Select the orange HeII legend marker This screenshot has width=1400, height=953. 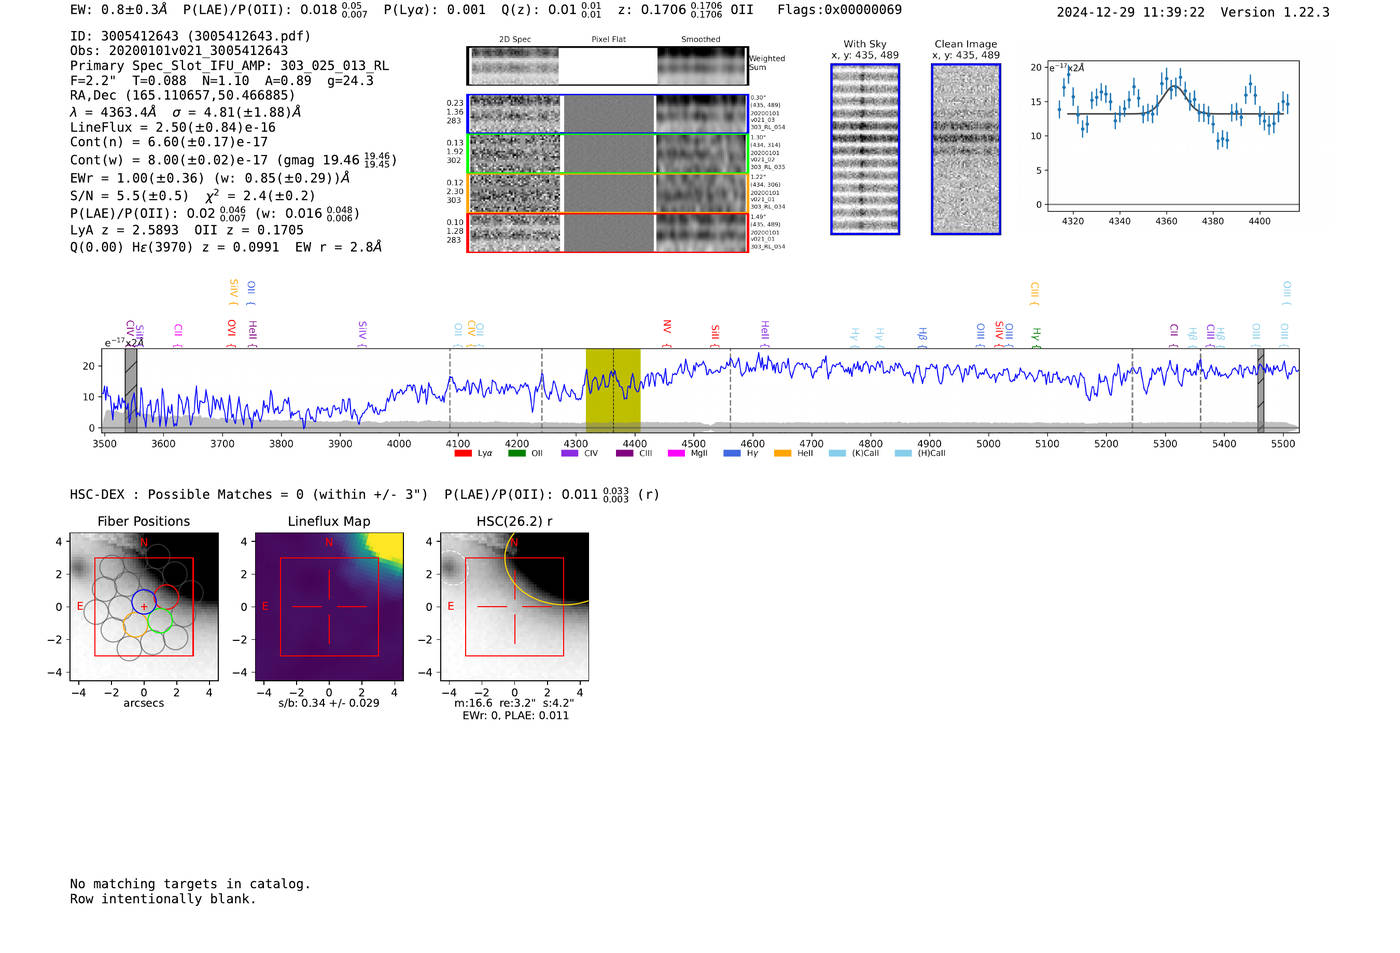click(x=782, y=454)
